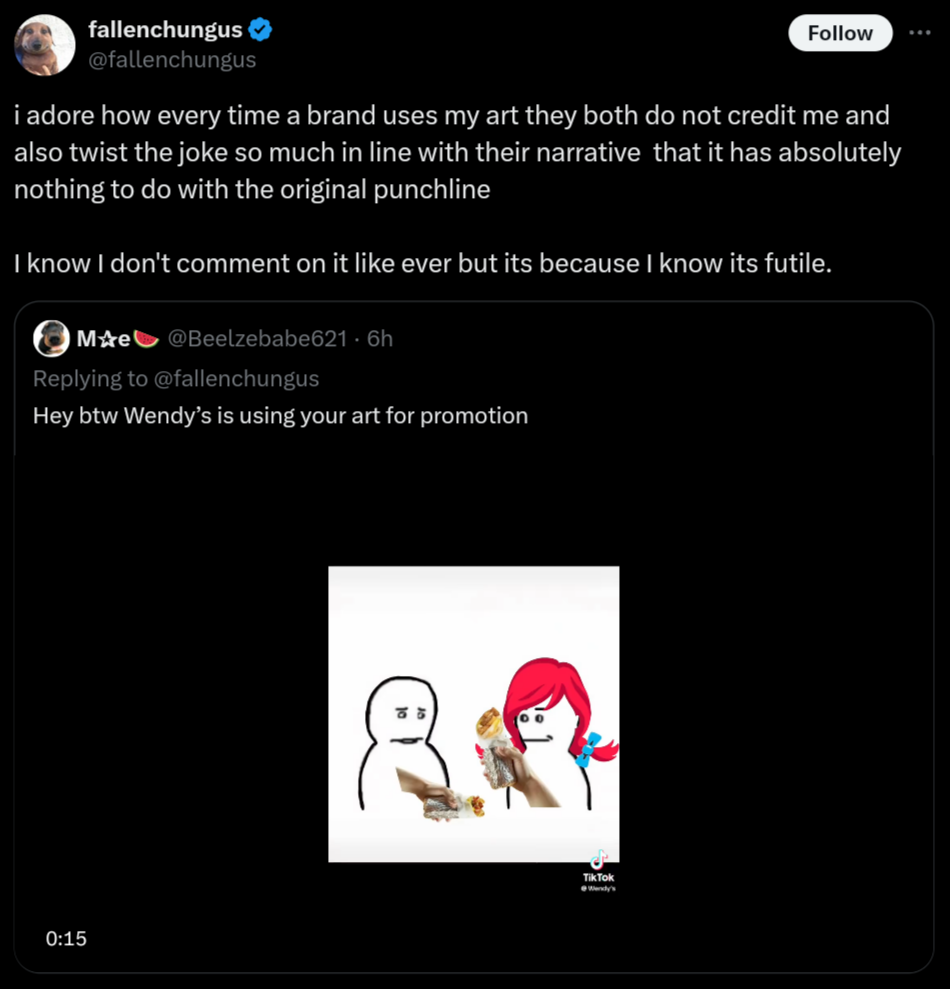Screen dimensions: 950x989
Task: Click the M☆e display name
Action: (x=104, y=339)
